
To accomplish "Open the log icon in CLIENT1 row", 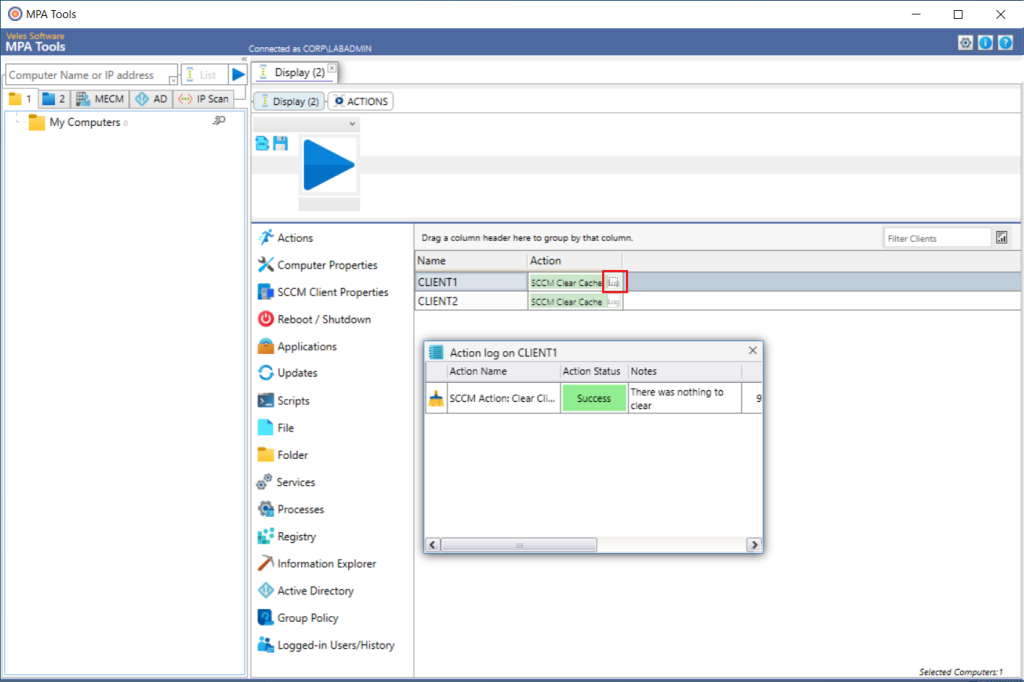I will click(x=614, y=282).
